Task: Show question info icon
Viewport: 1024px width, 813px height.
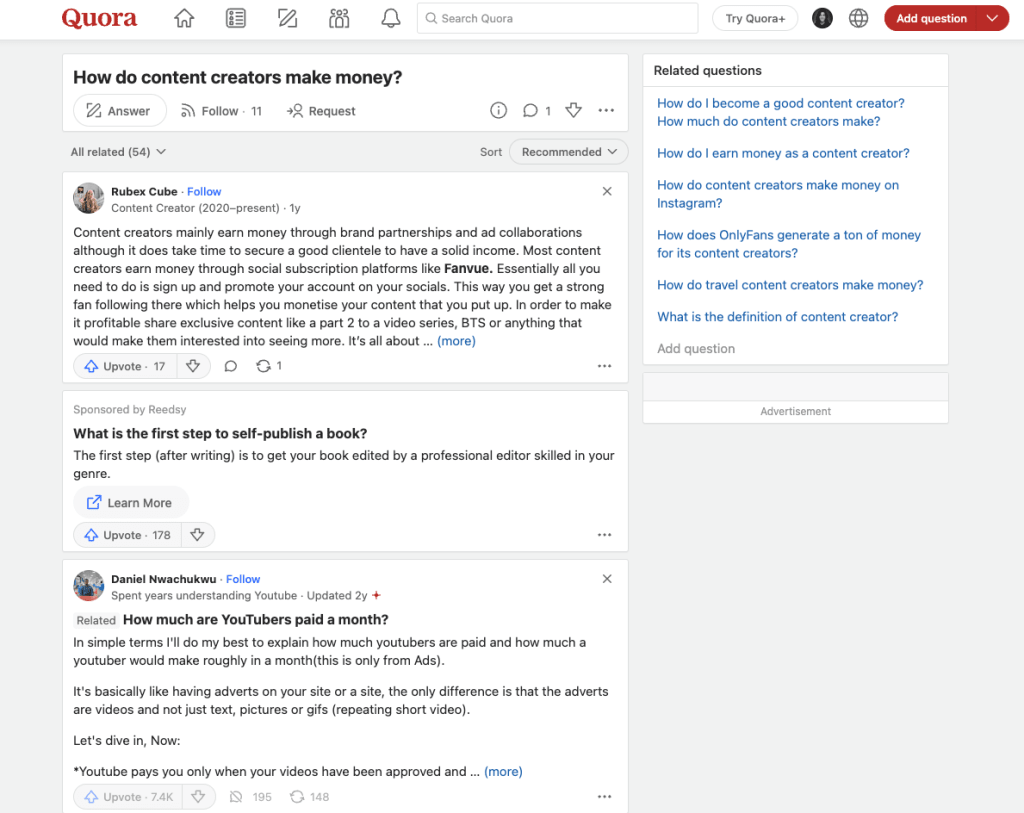Action: (498, 110)
